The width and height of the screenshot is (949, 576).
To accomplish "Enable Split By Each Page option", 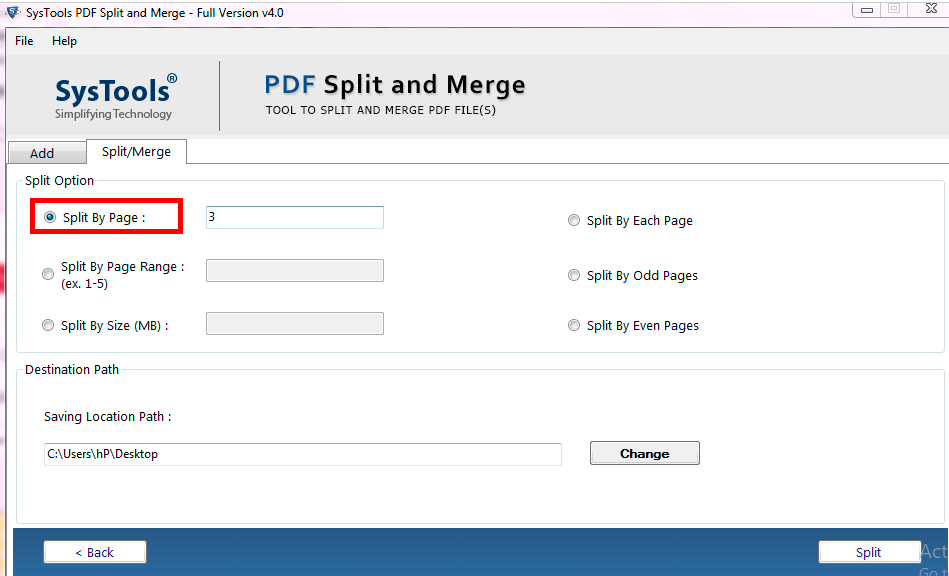I will [574, 220].
